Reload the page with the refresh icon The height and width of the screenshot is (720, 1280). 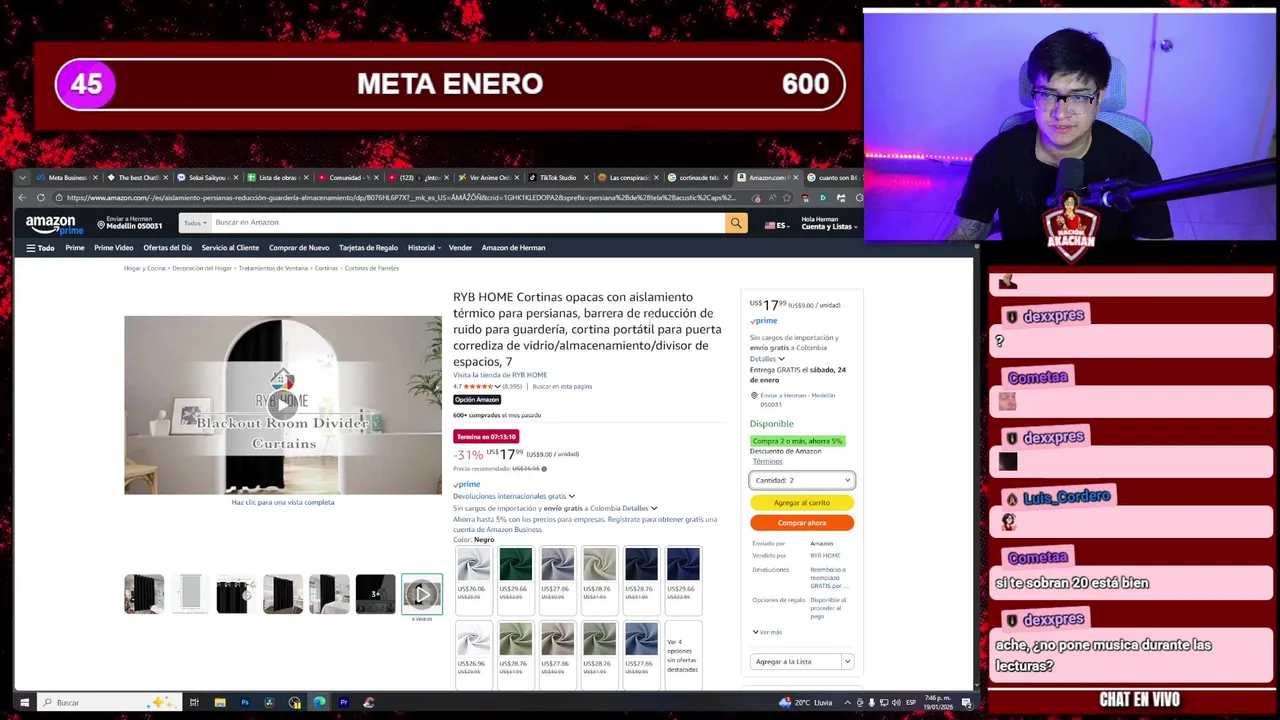(x=41, y=197)
